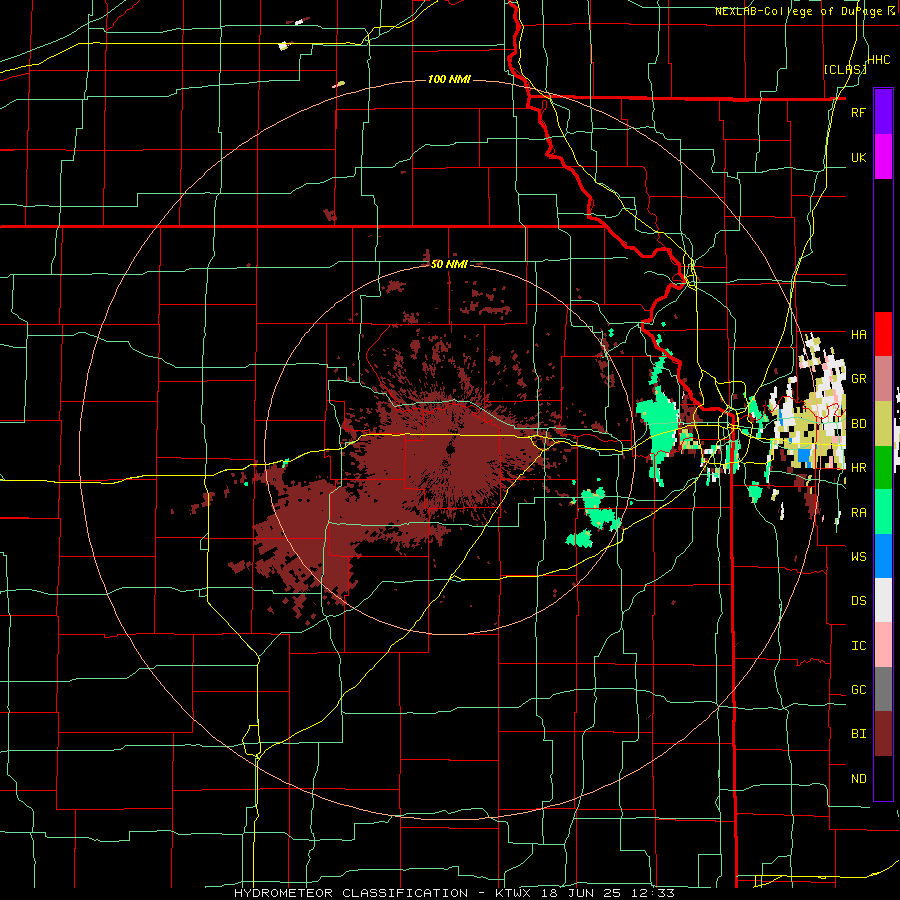The height and width of the screenshot is (900, 900).
Task: Click the purple RF legend color swatch
Action: (883, 112)
